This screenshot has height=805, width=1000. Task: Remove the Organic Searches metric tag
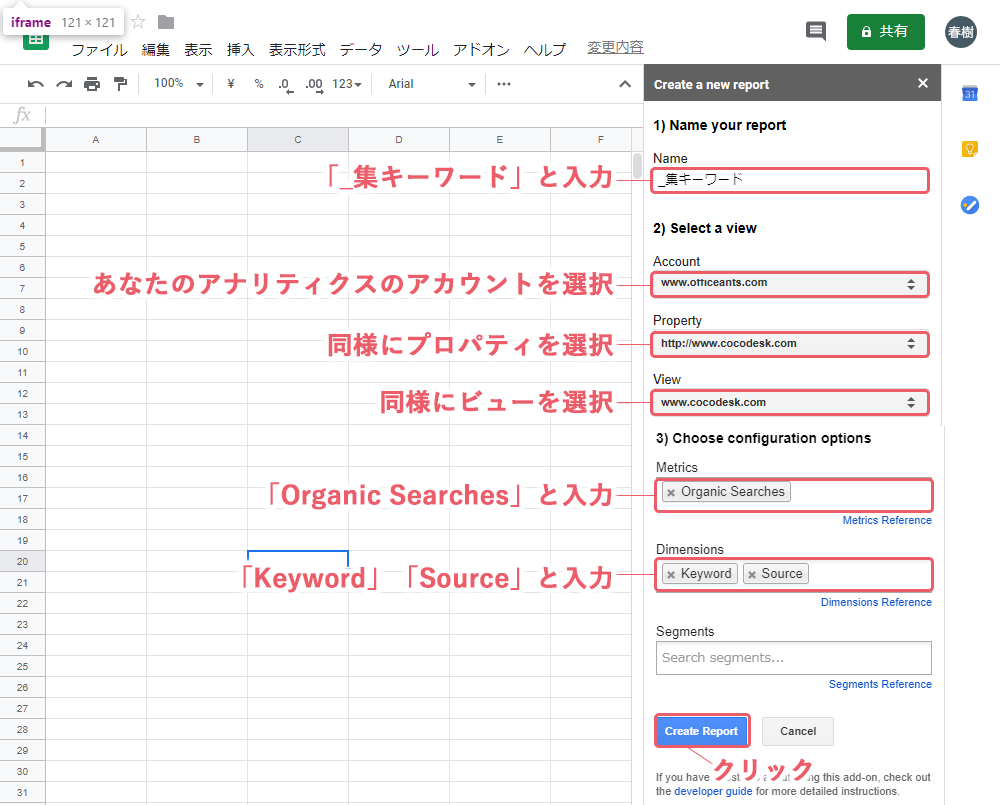(671, 492)
